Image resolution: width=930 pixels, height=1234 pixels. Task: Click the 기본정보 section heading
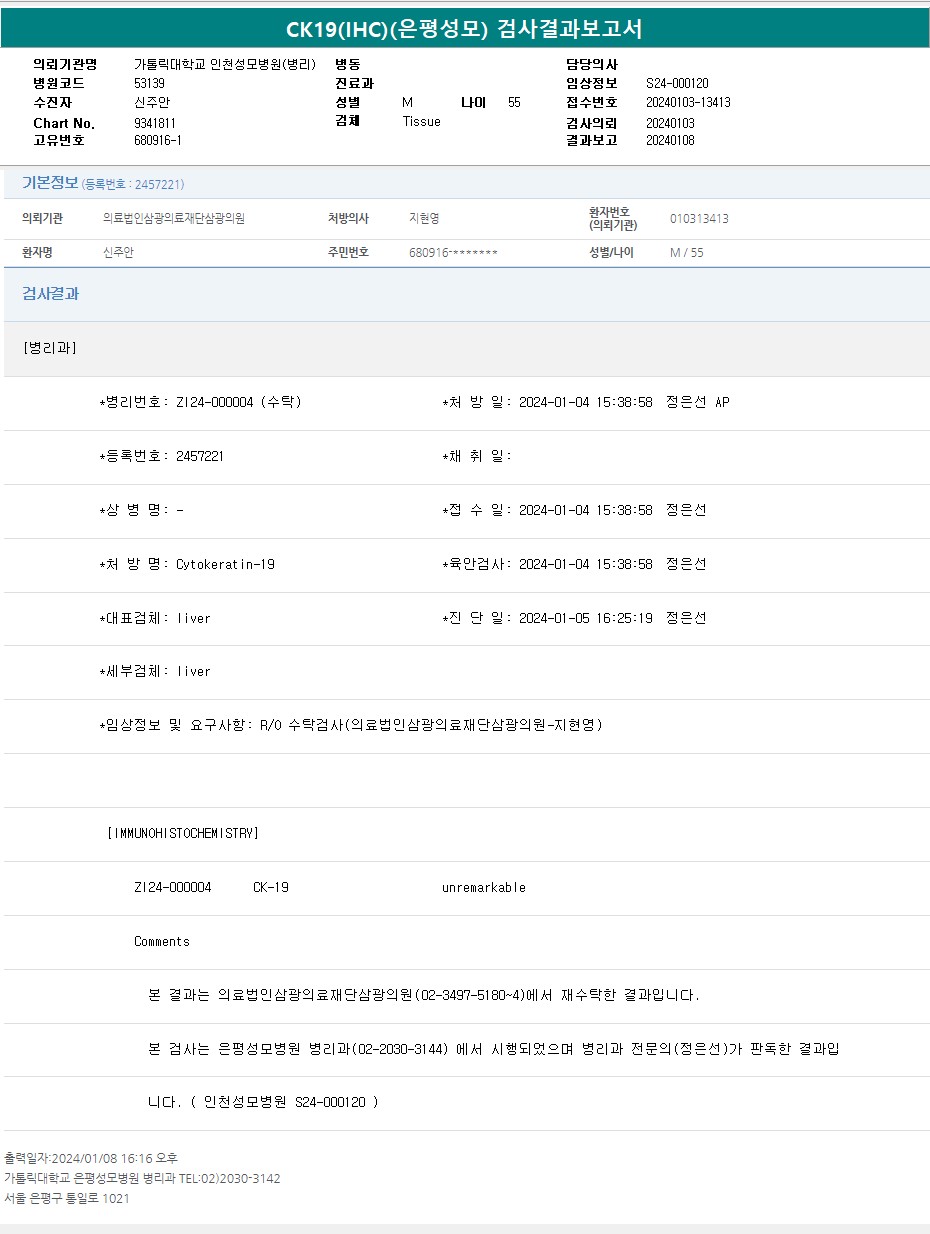[x=50, y=183]
